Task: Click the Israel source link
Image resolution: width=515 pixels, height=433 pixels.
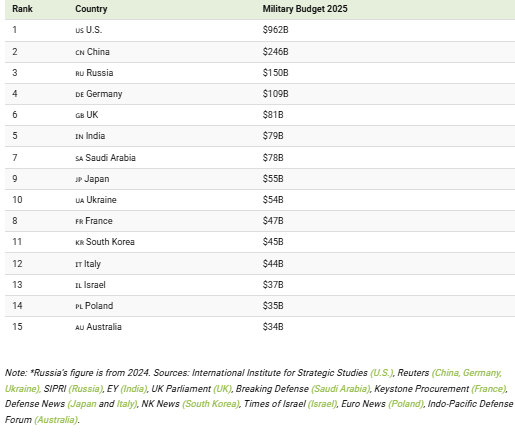Action: (322, 404)
